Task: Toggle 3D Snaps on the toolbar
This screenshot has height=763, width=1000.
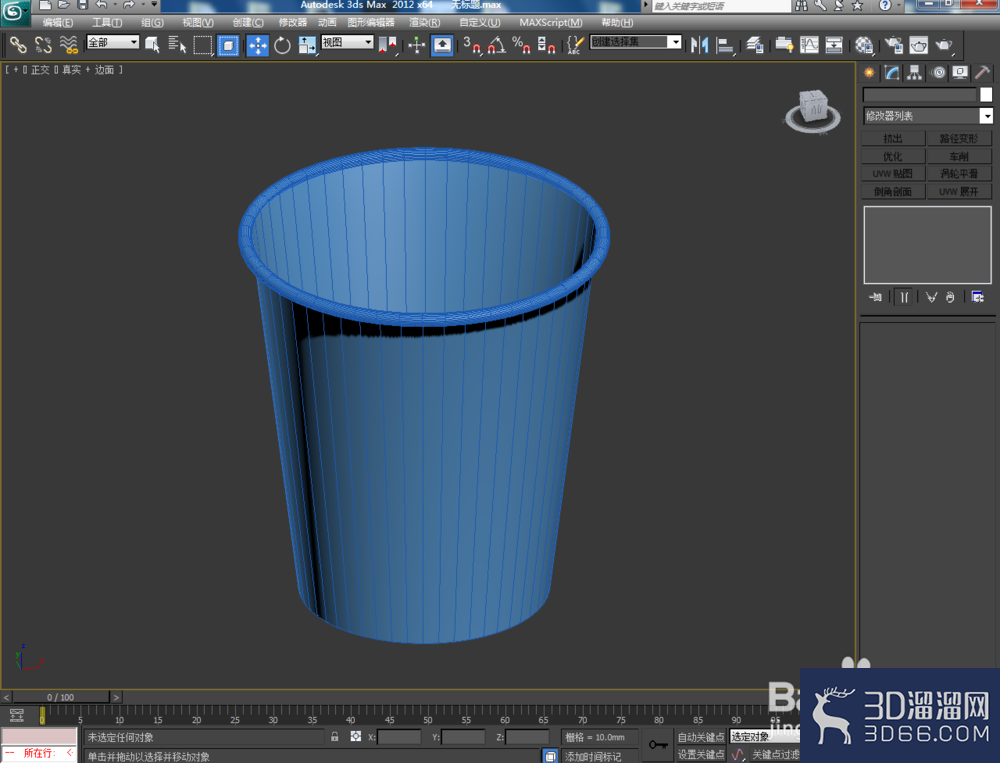Action: pyautogui.click(x=472, y=45)
